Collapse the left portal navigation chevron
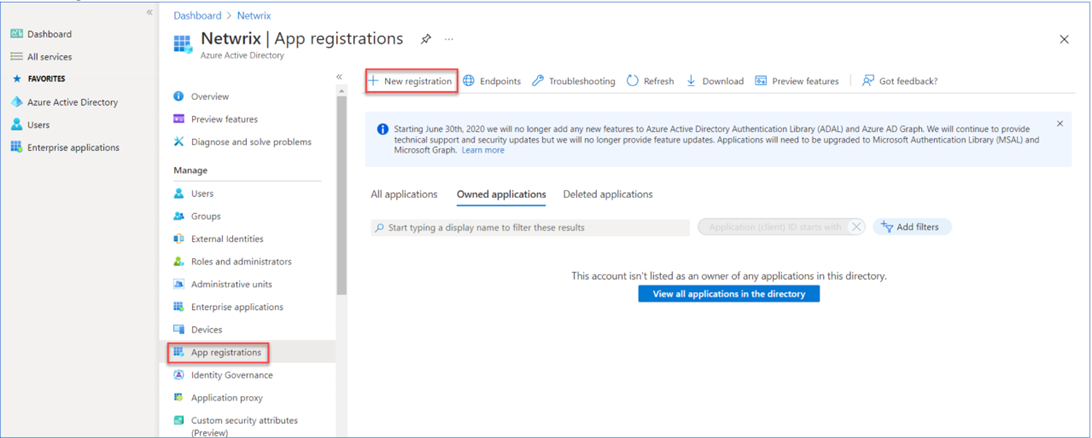1092x438 pixels. click(150, 13)
